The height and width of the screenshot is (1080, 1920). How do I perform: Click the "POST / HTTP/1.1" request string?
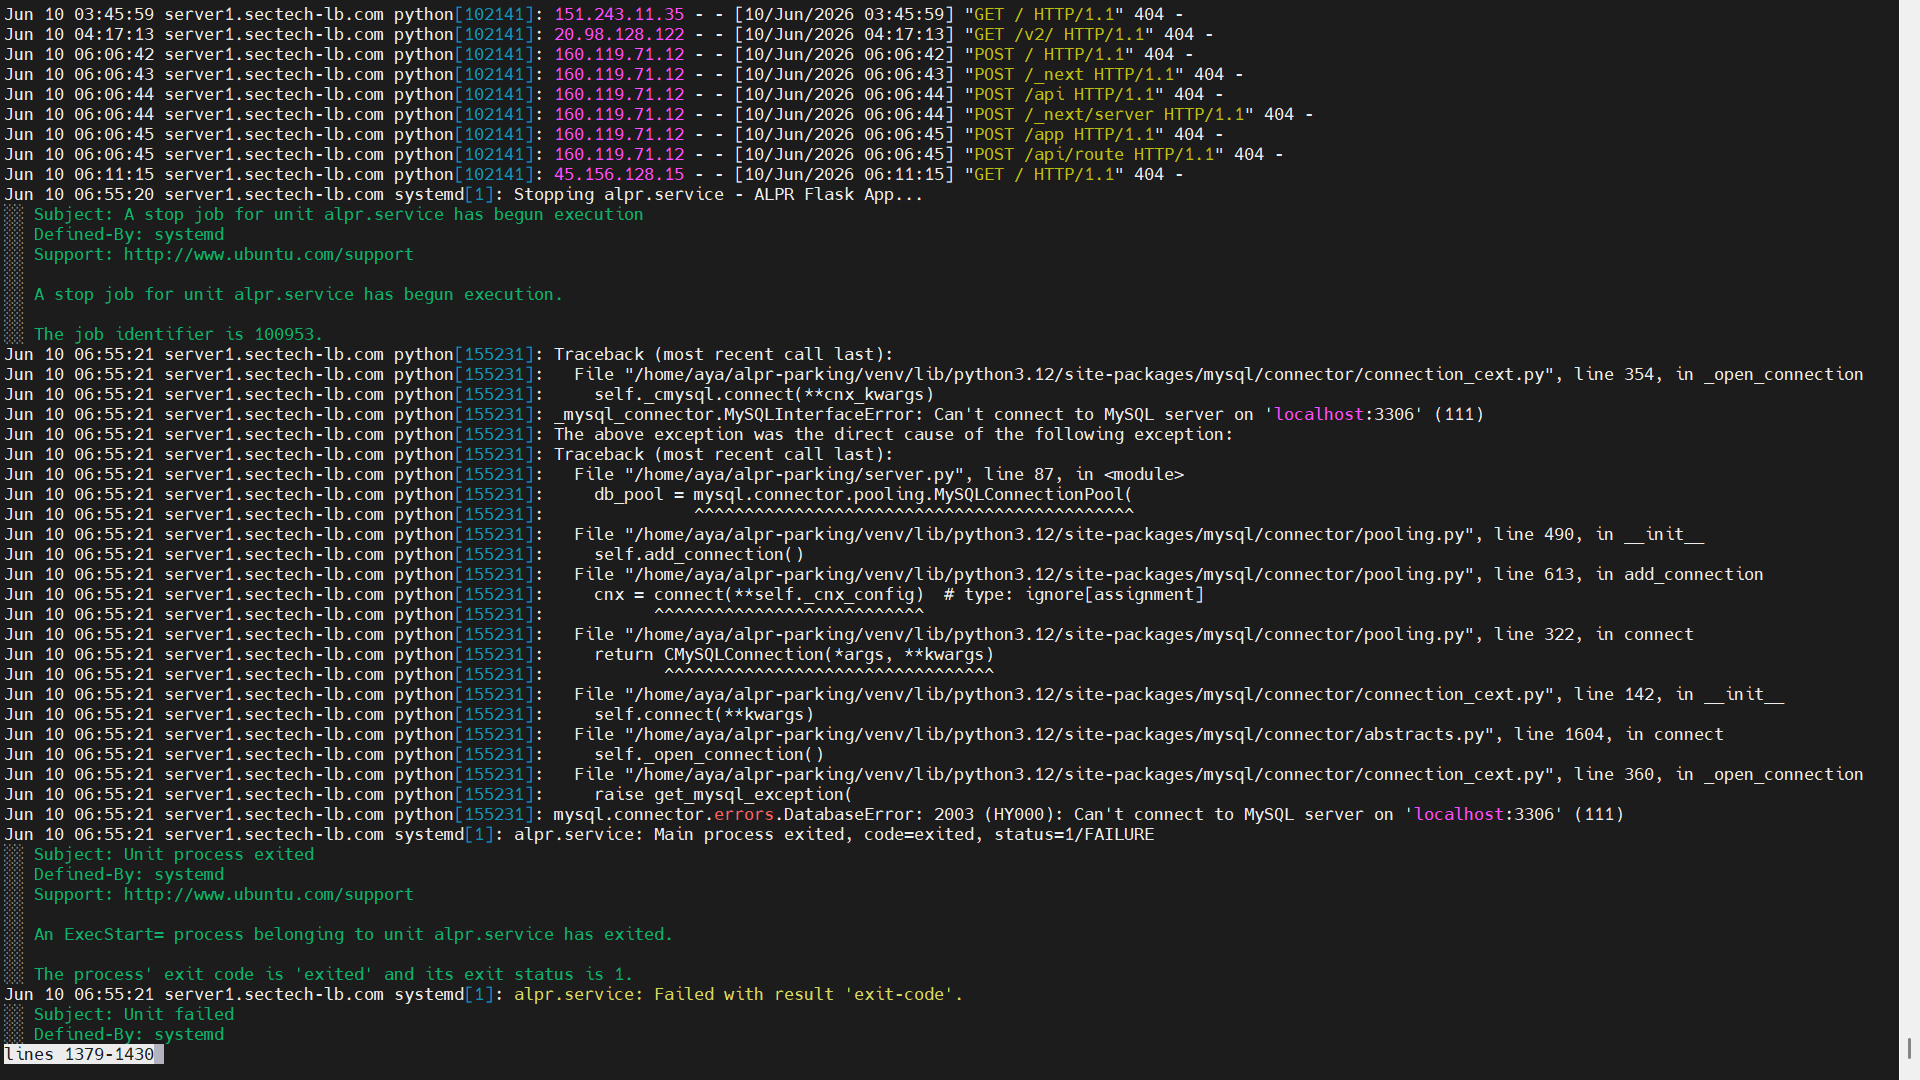tap(1049, 54)
